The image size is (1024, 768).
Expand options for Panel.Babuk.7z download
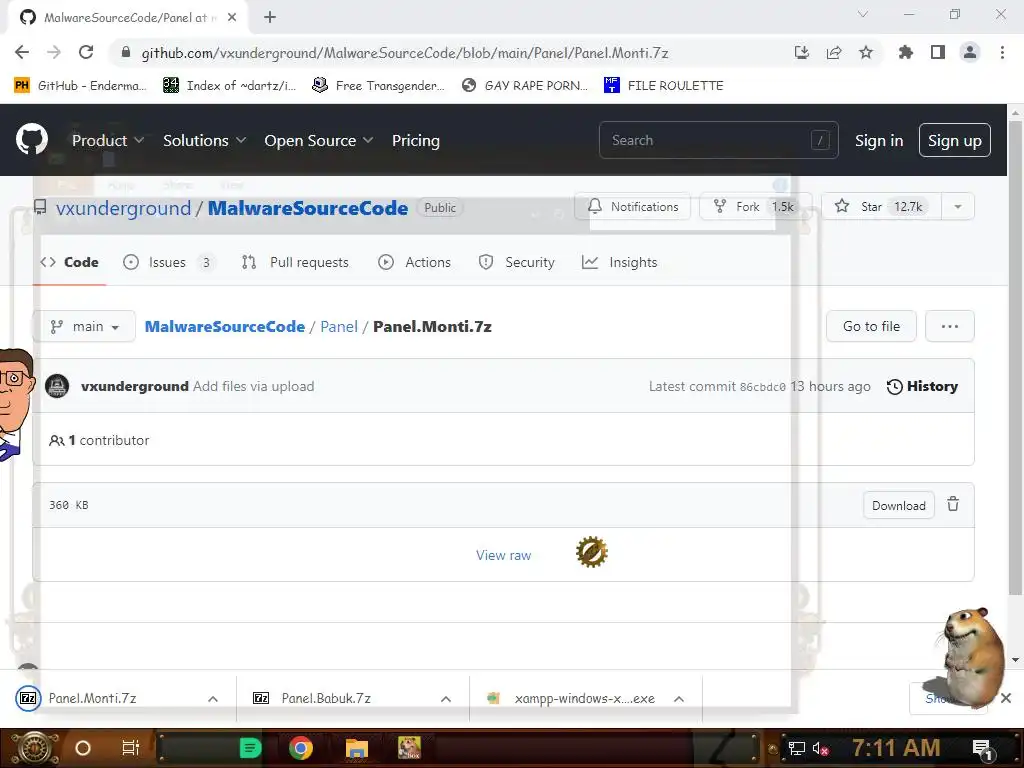click(x=446, y=699)
